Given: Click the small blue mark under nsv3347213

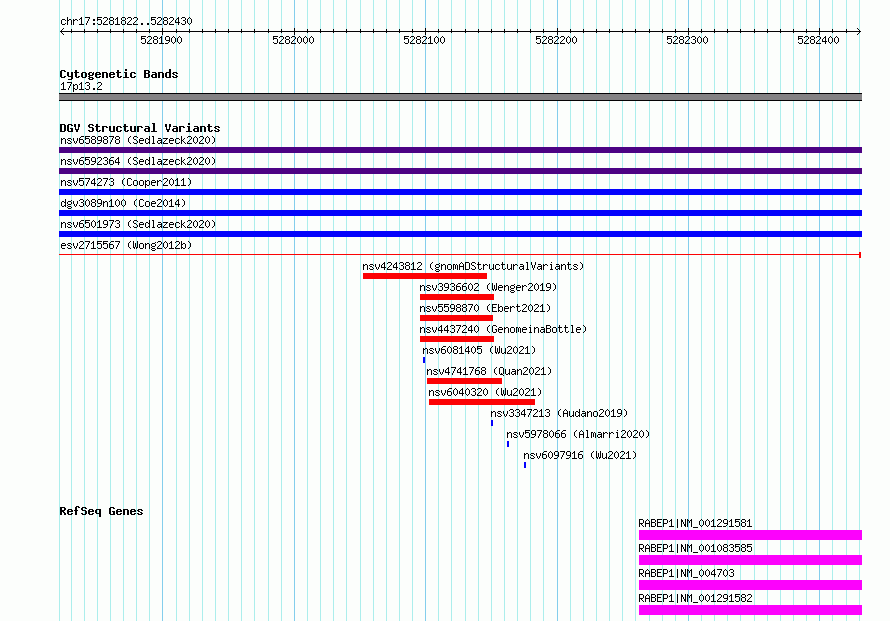Looking at the screenshot, I should click(x=492, y=423).
